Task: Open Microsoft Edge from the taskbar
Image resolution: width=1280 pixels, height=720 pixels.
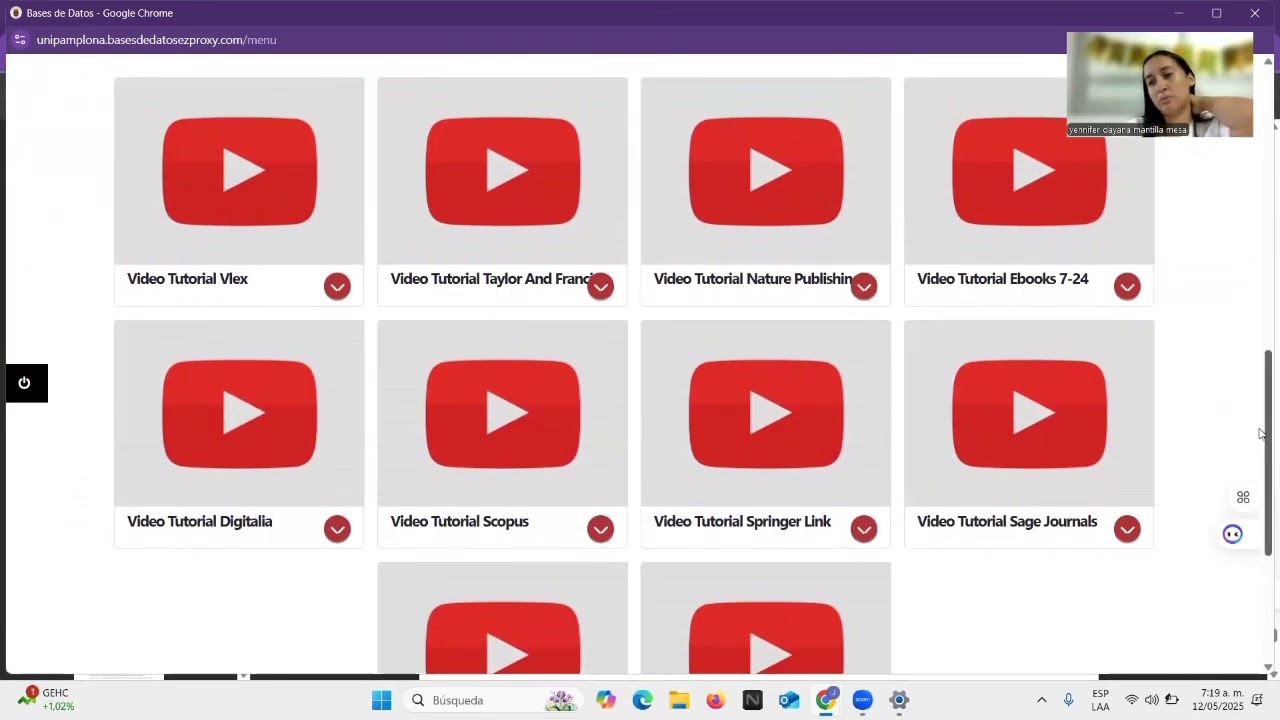Action: pos(642,700)
